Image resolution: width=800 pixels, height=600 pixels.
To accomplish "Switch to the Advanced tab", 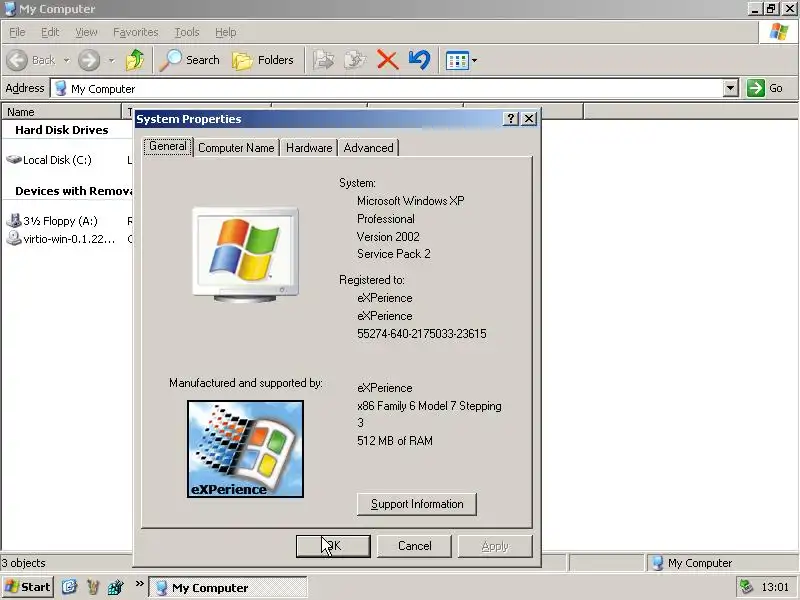I will (368, 148).
